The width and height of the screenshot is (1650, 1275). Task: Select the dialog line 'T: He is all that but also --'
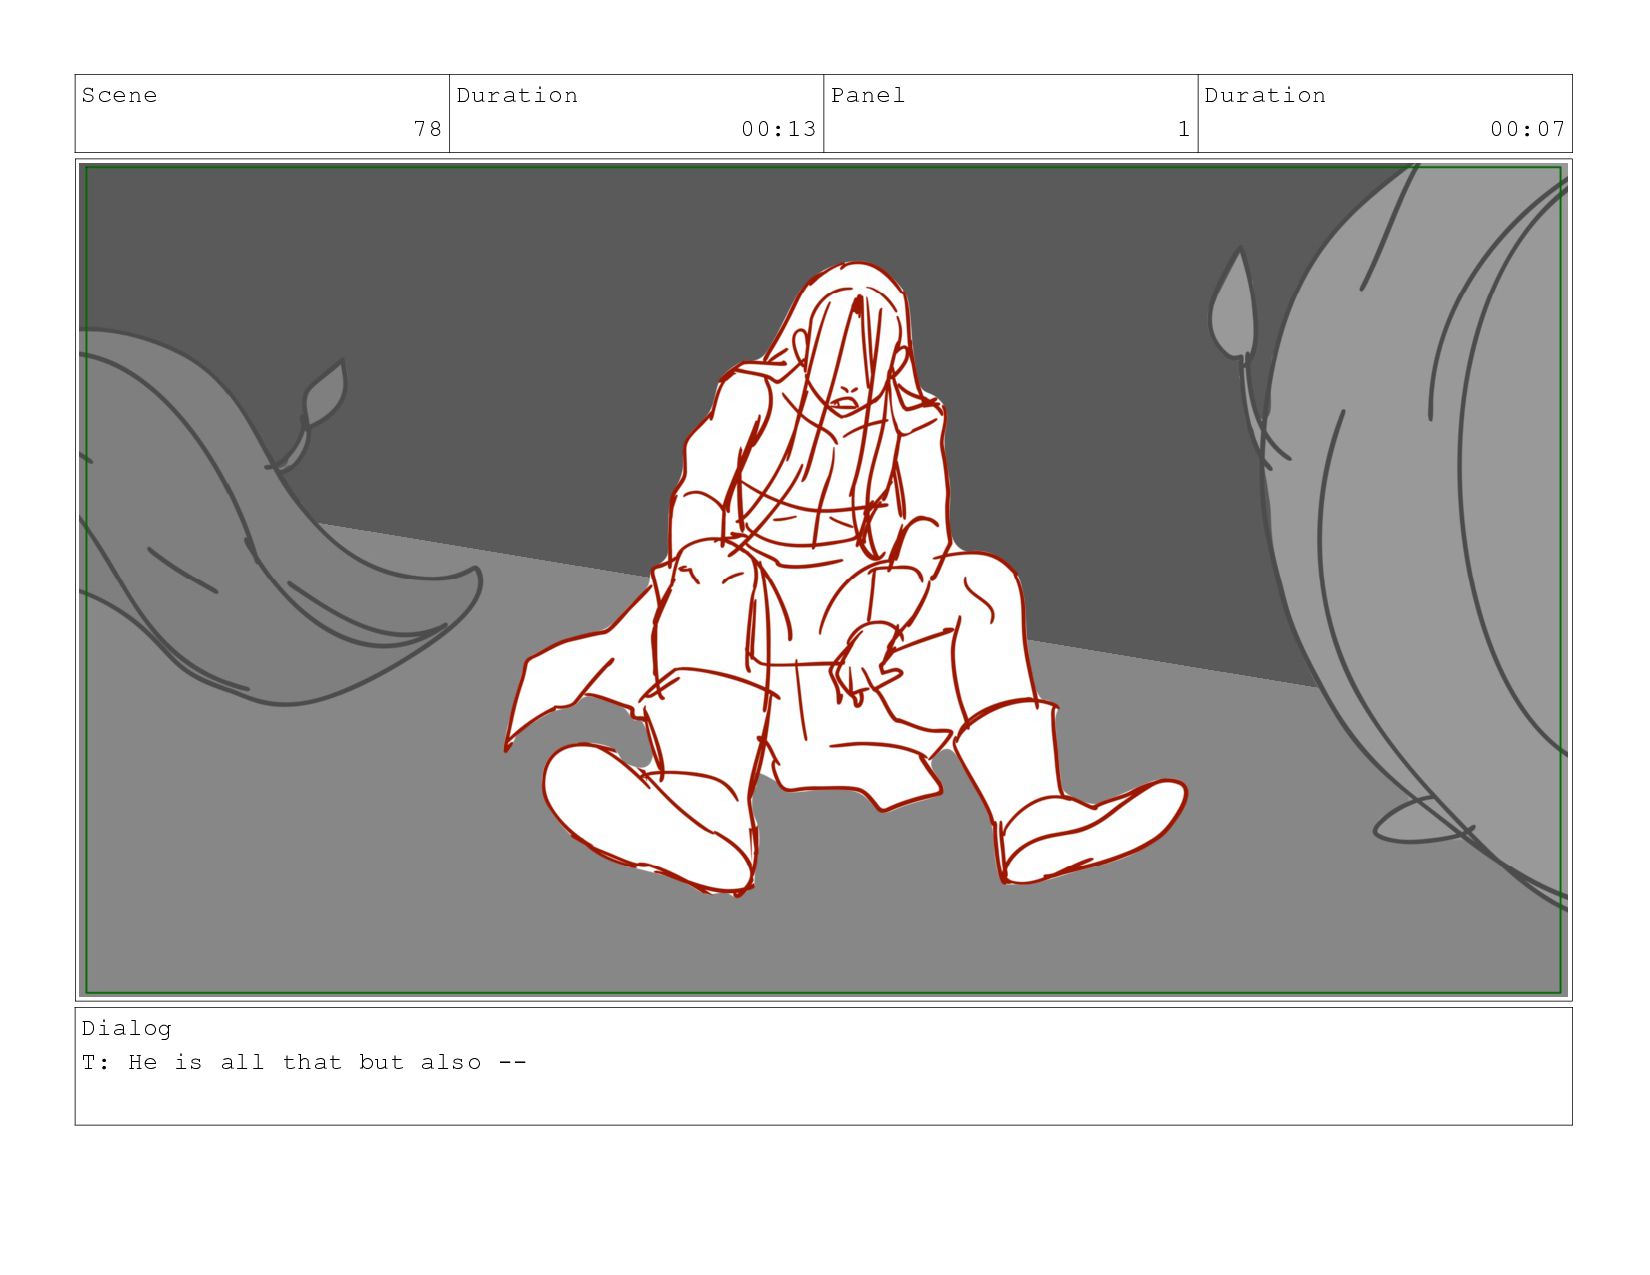point(304,1062)
